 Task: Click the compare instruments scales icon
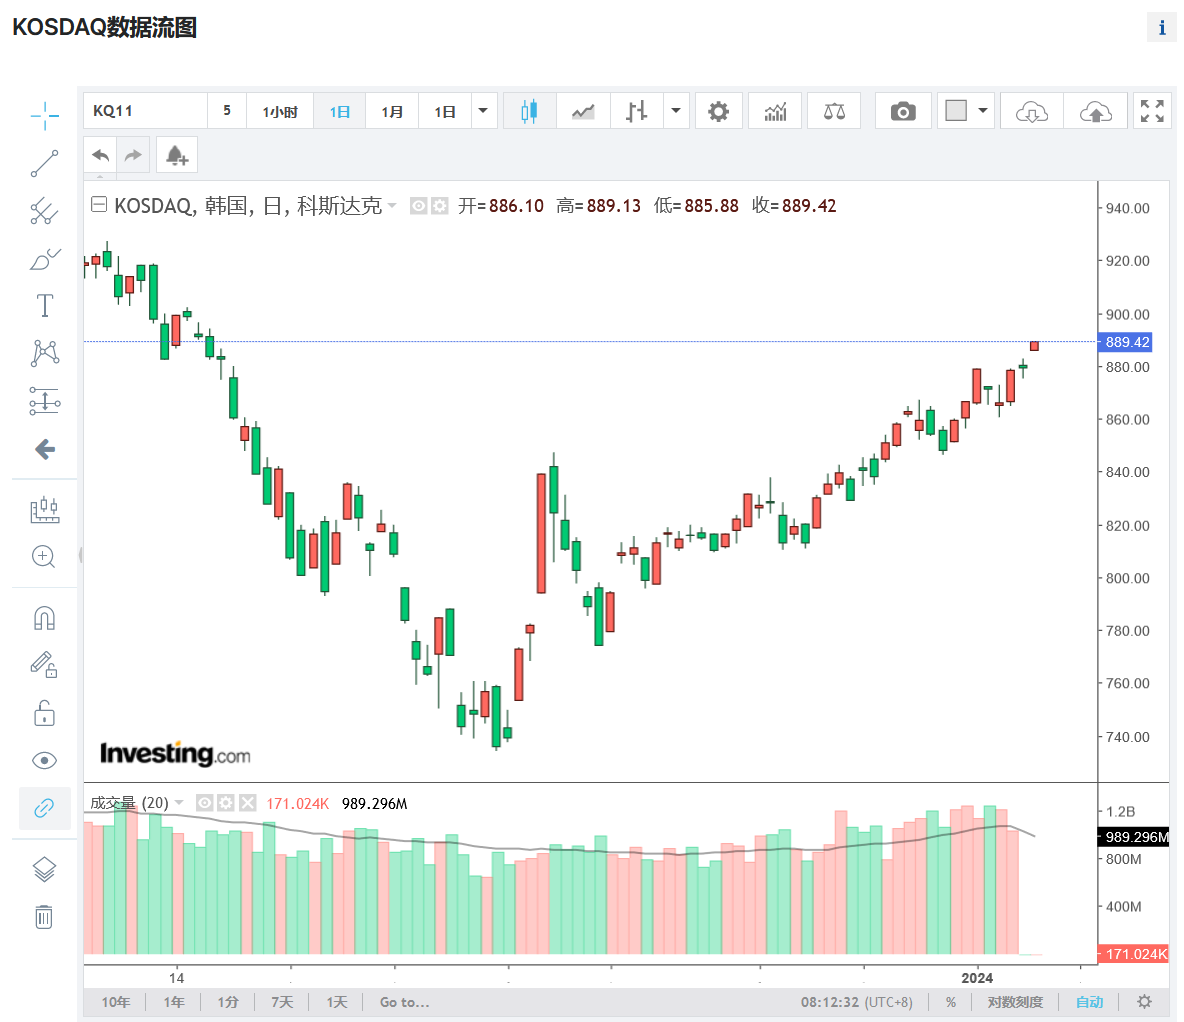tap(834, 110)
